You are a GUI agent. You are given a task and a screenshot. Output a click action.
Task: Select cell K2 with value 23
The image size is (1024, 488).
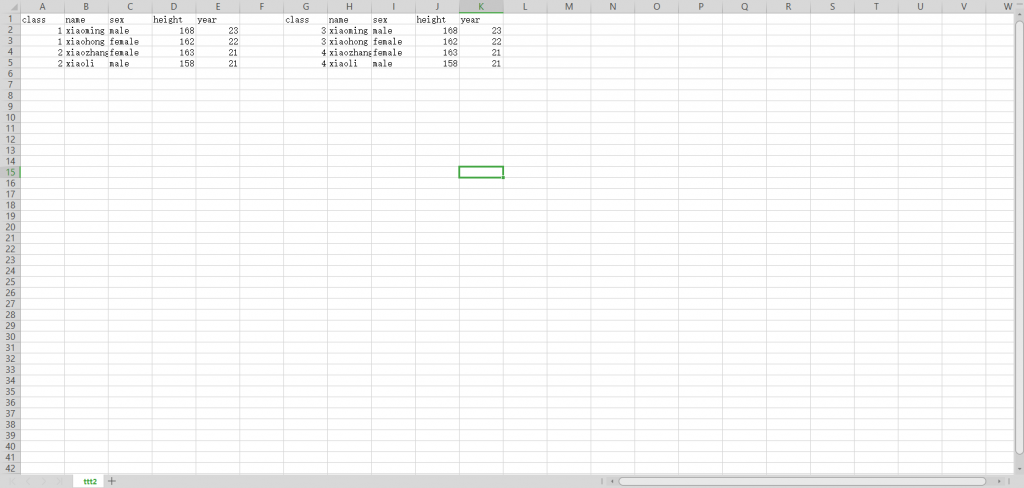pos(481,31)
